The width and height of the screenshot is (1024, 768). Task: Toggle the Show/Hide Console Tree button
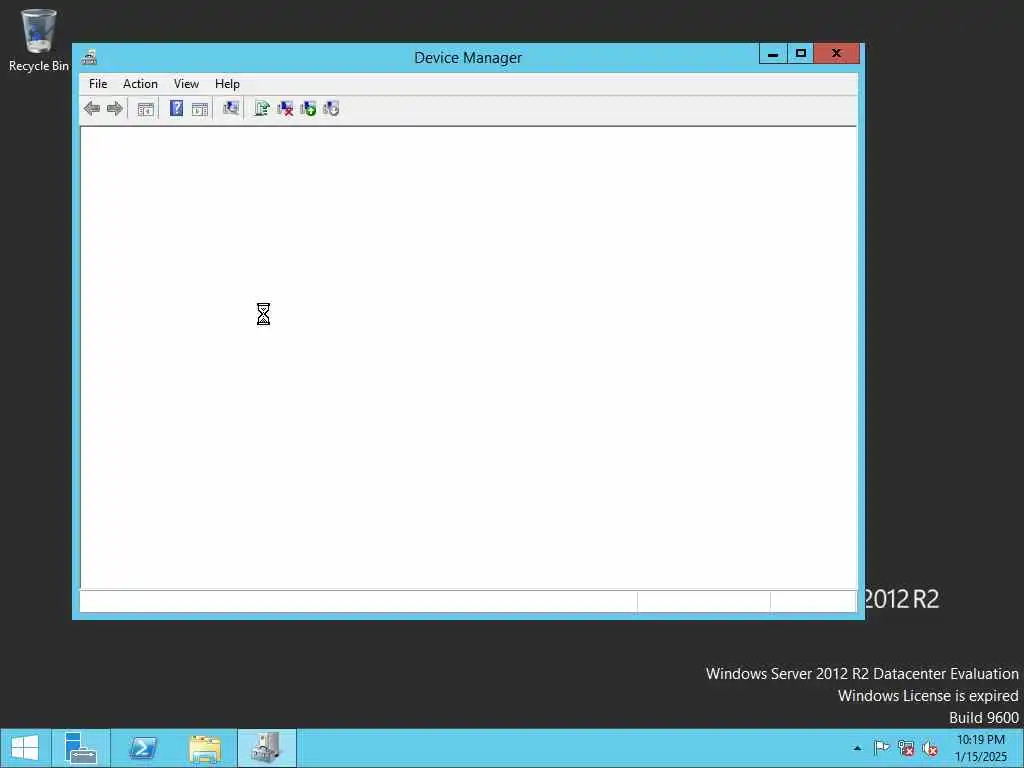[x=146, y=109]
